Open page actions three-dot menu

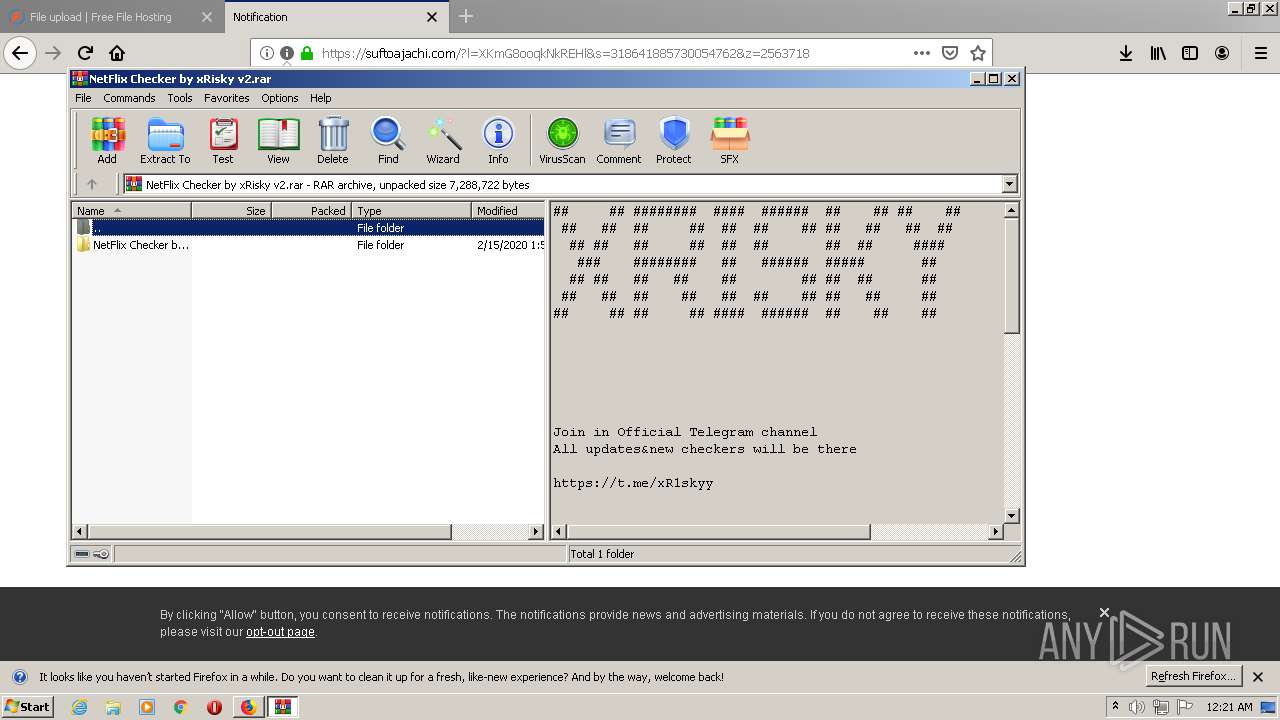921,53
